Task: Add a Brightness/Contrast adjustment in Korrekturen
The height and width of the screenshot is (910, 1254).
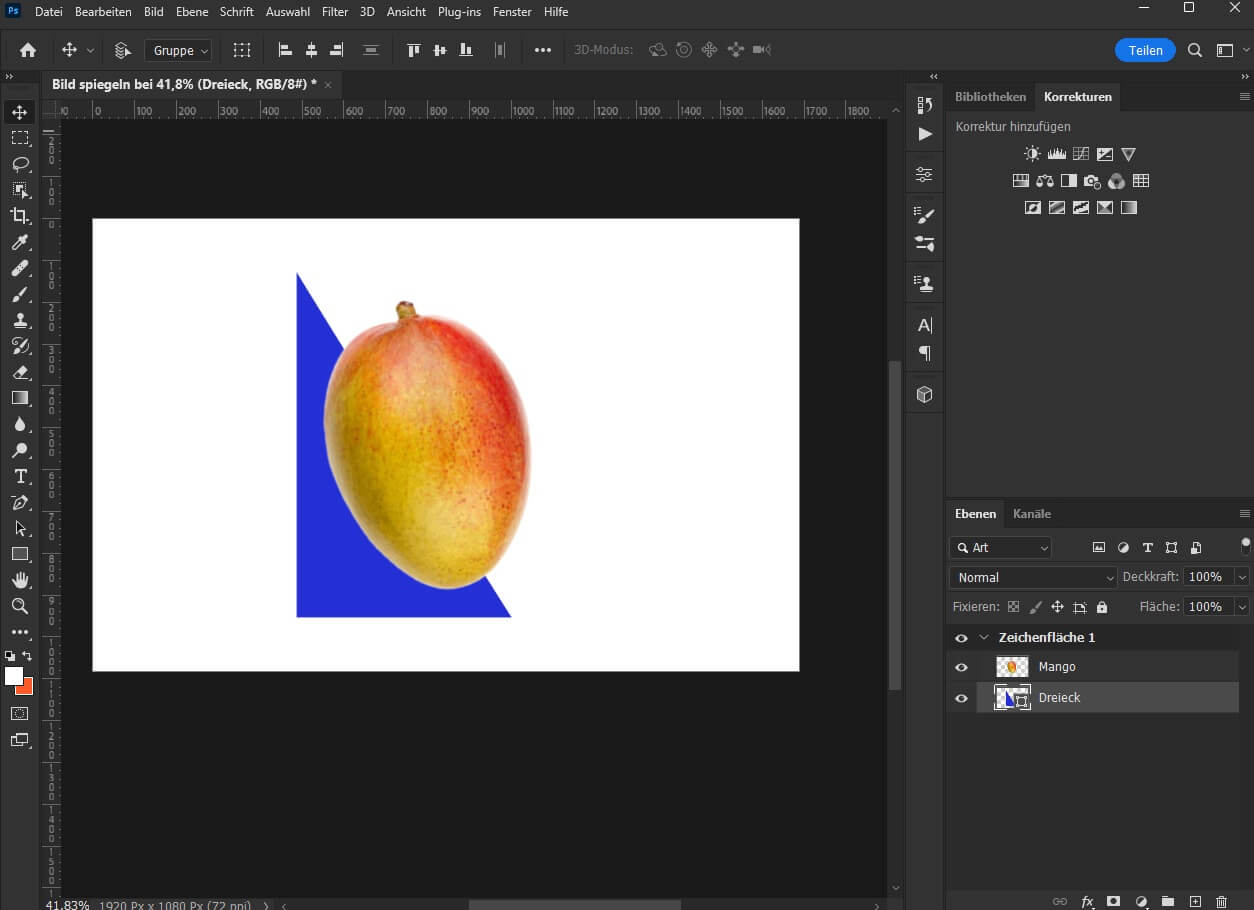Action: pyautogui.click(x=1032, y=153)
